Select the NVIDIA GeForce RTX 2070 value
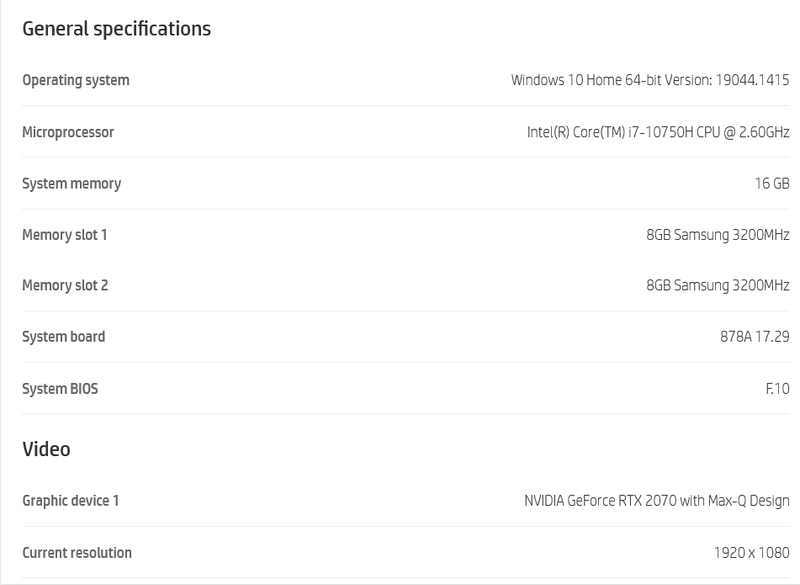 [657, 501]
